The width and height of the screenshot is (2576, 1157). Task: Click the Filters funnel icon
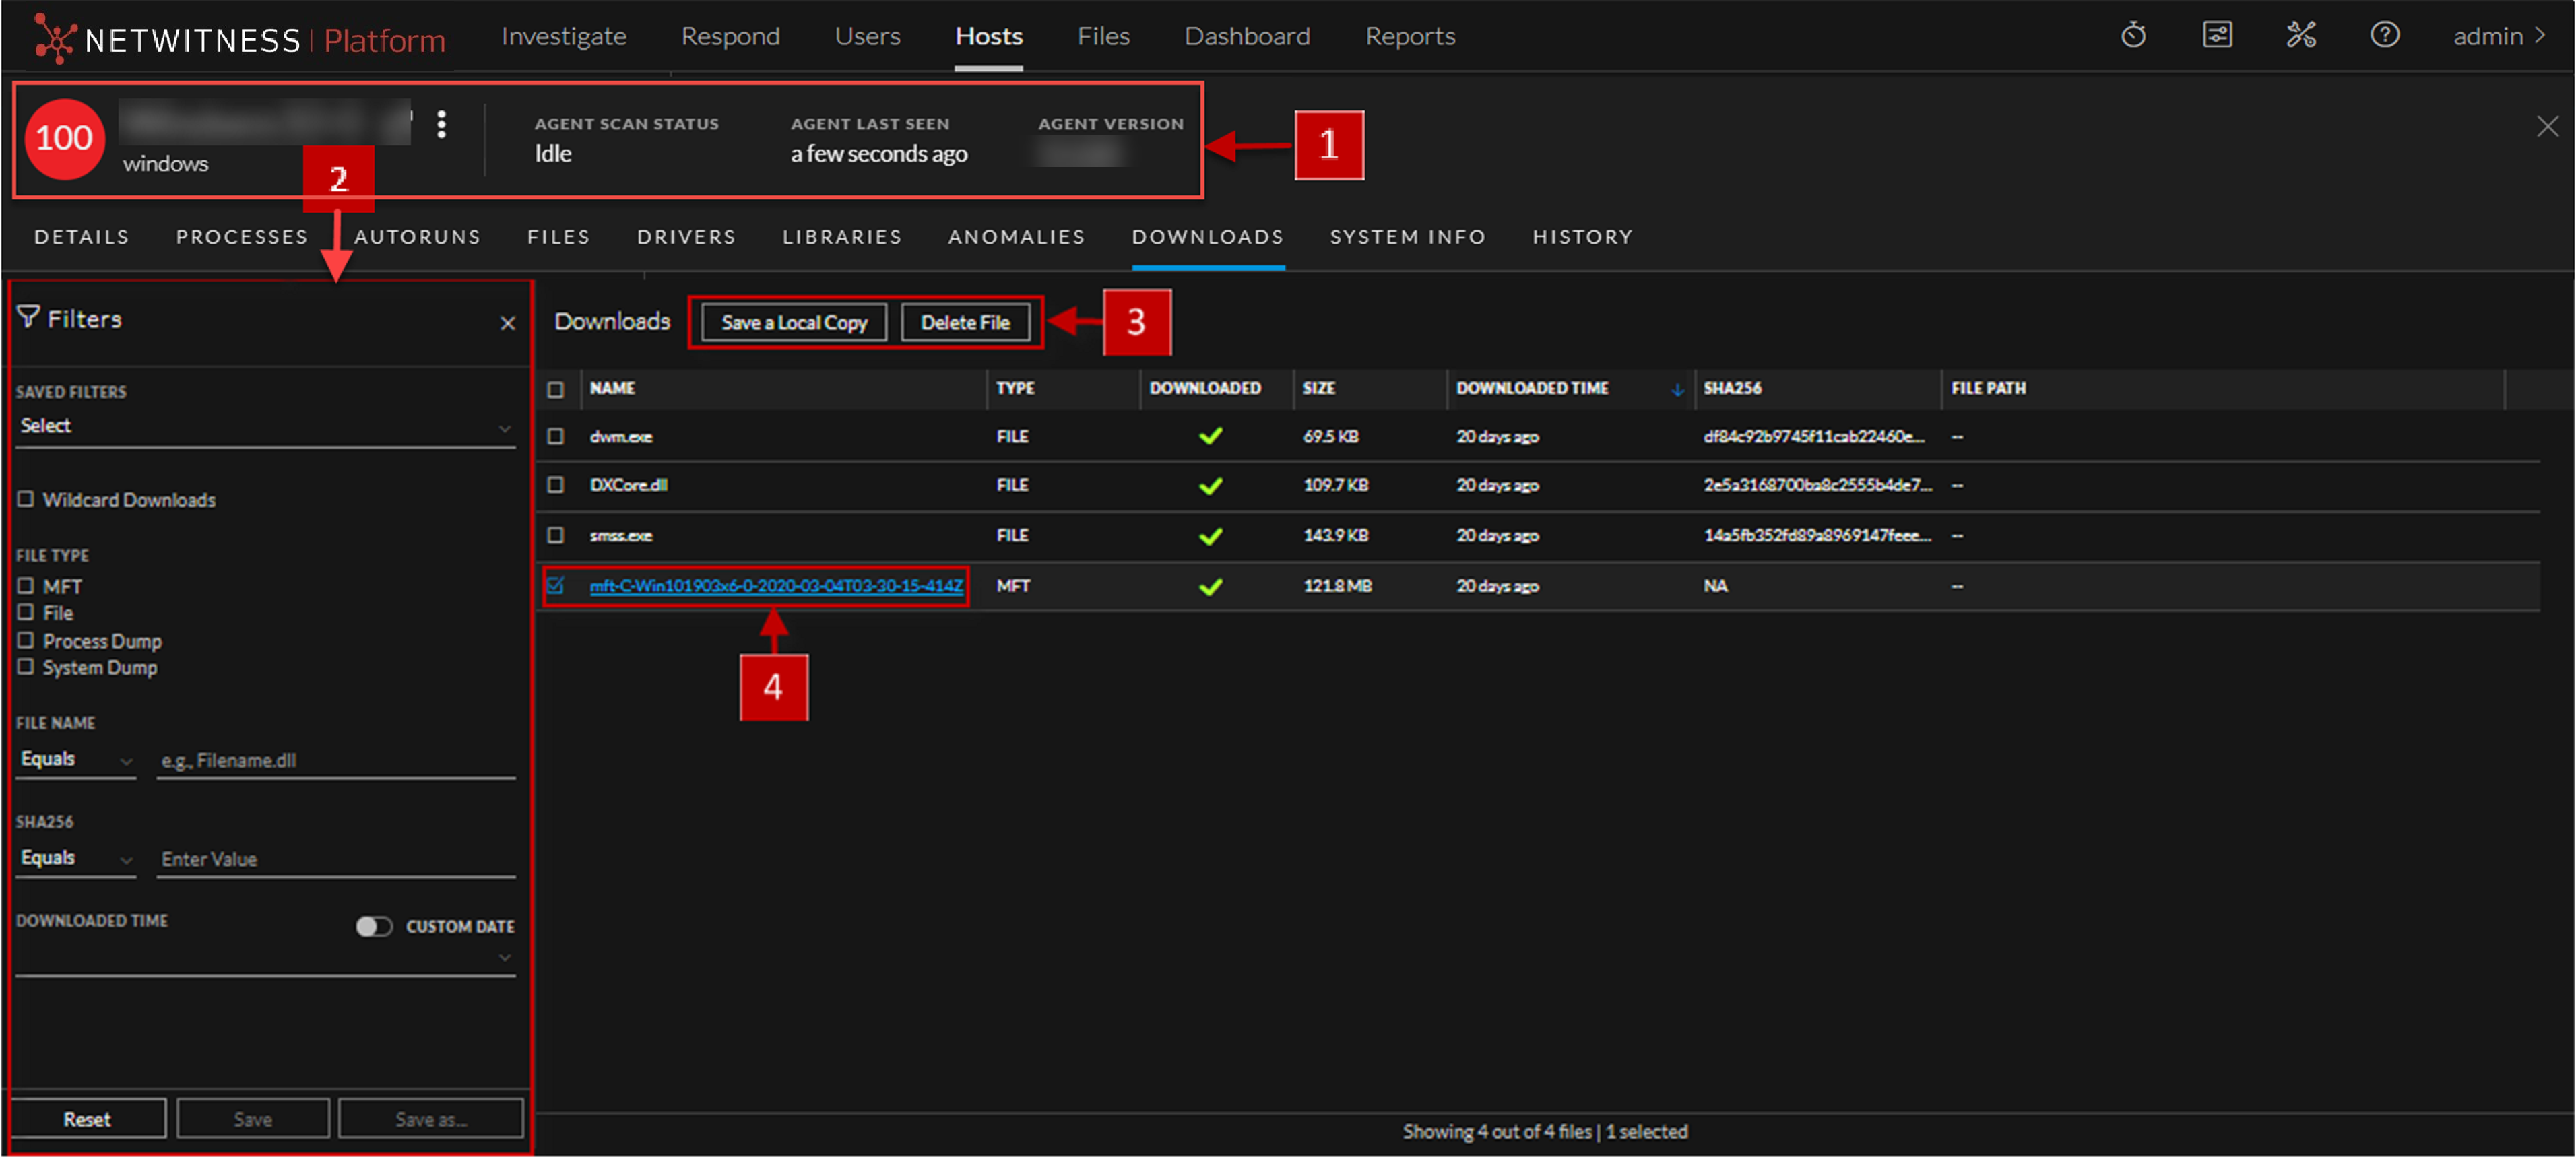[28, 317]
